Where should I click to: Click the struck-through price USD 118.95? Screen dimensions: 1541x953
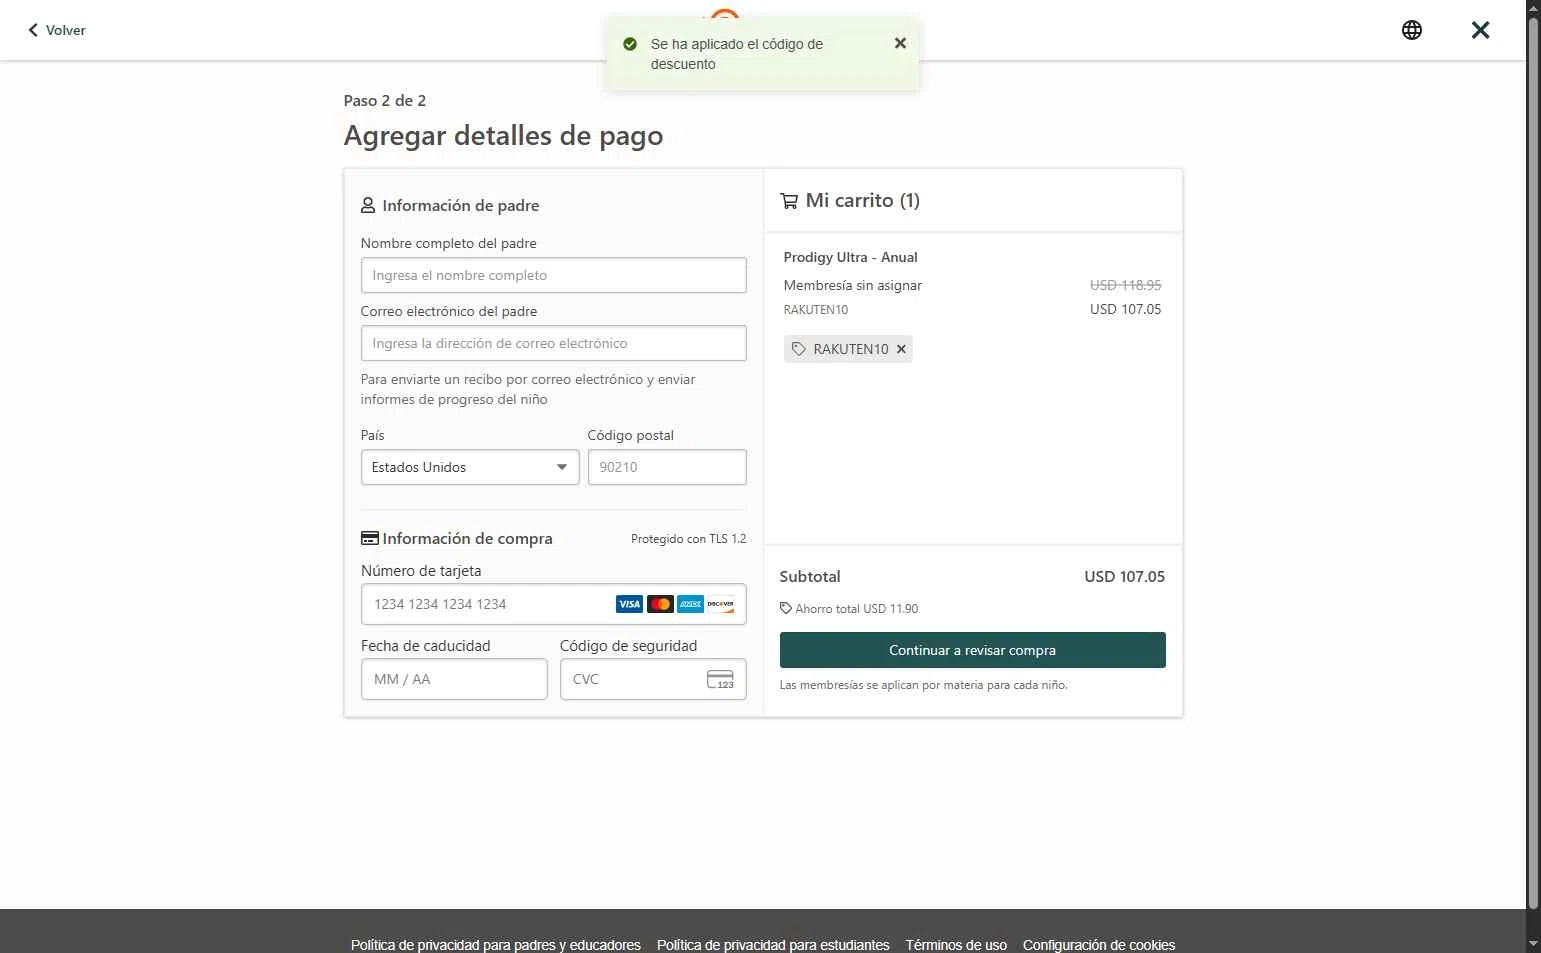[x=1125, y=285]
